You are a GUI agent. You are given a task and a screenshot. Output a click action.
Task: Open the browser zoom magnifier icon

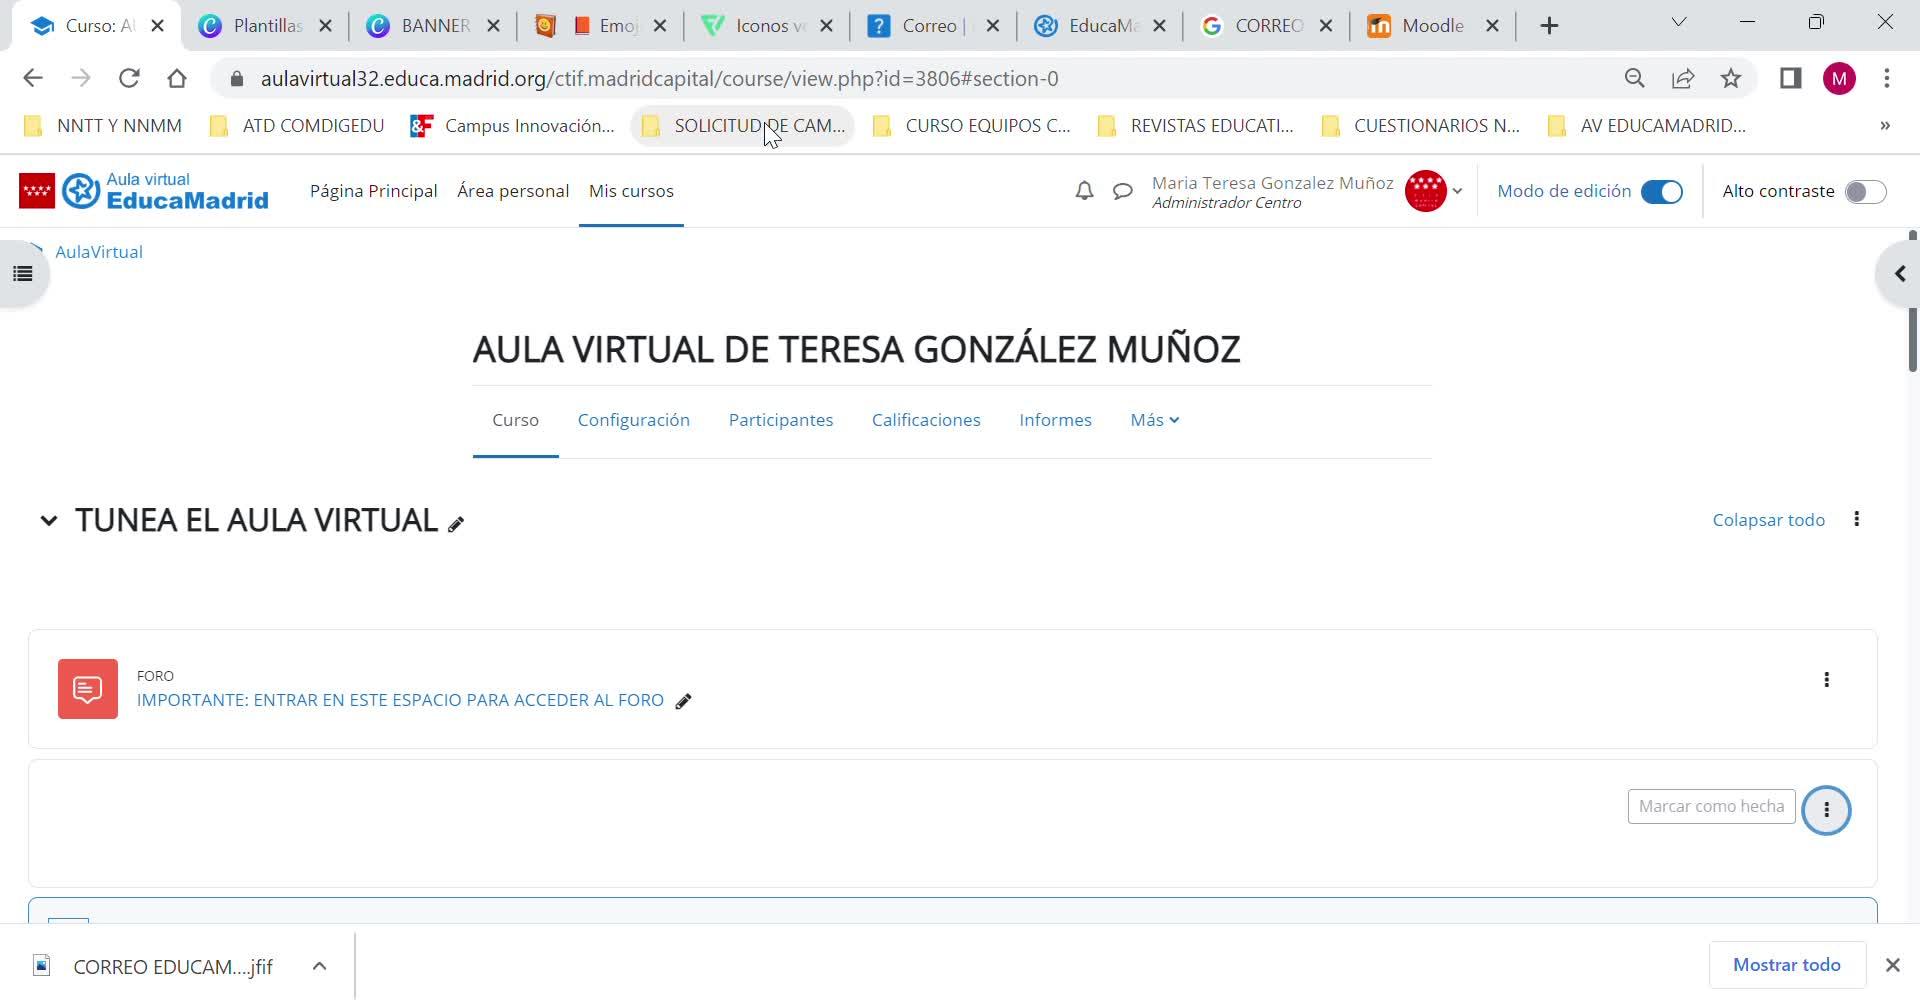(1635, 78)
